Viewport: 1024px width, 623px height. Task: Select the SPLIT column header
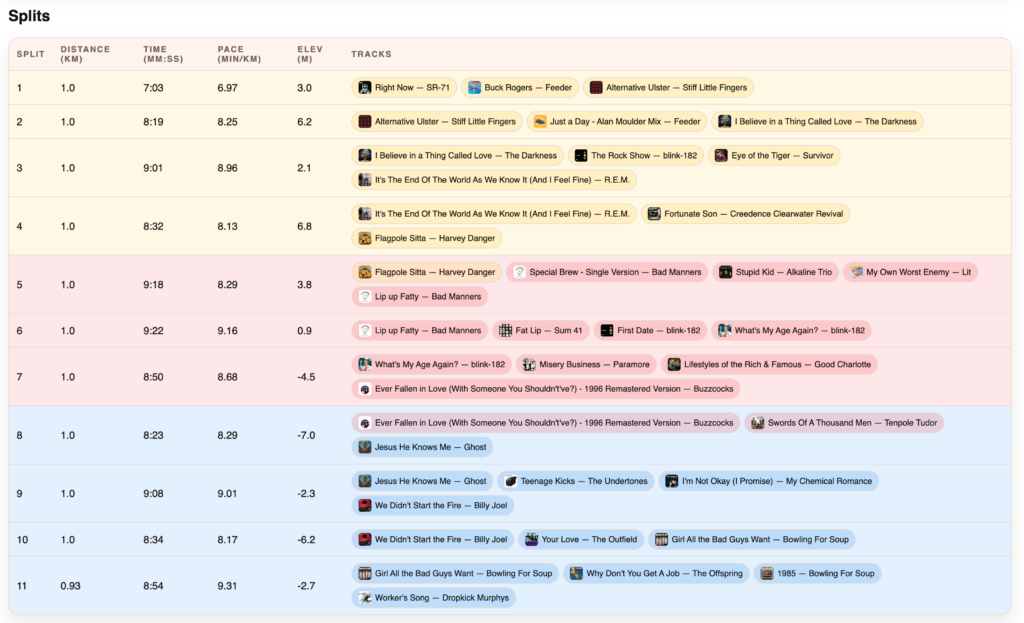[31, 54]
